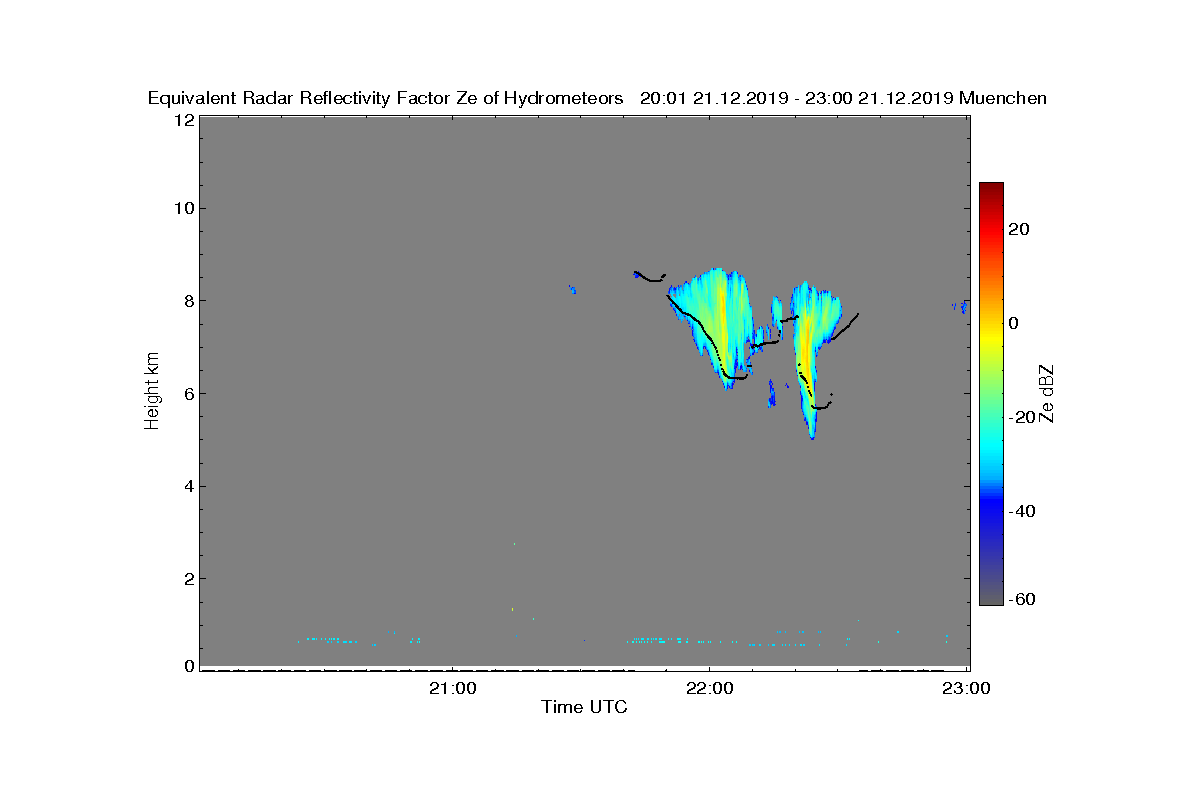Click the 'Height km' axis label
Viewport: 1200px width, 800px height.
pos(152,391)
